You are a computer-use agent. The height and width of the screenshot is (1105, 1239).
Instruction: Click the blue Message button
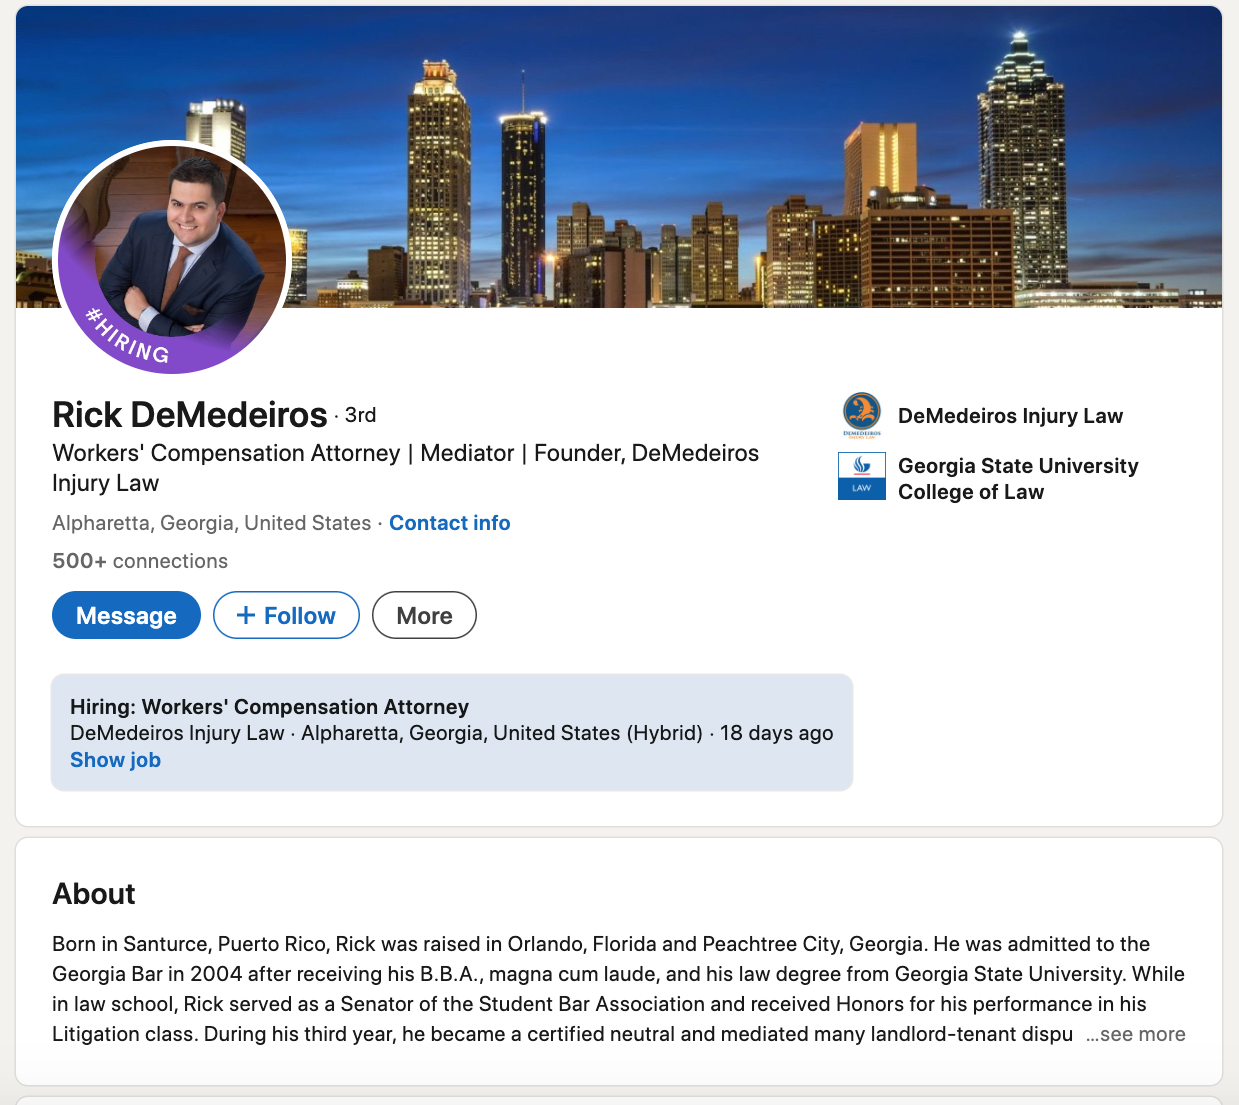point(126,615)
